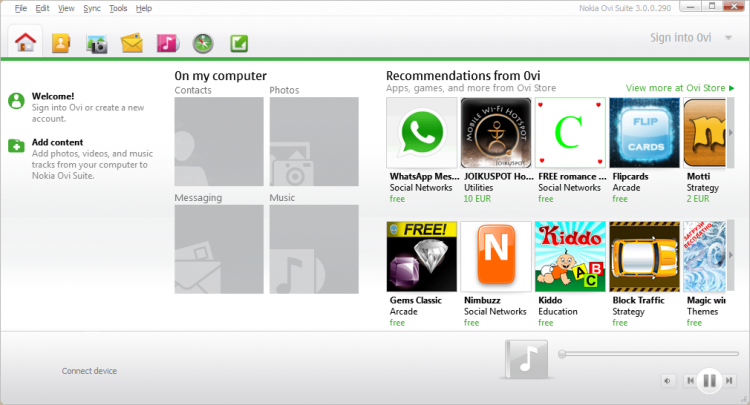Screen dimensions: 750x405
Task: Toggle the volume mute button
Action: point(666,380)
